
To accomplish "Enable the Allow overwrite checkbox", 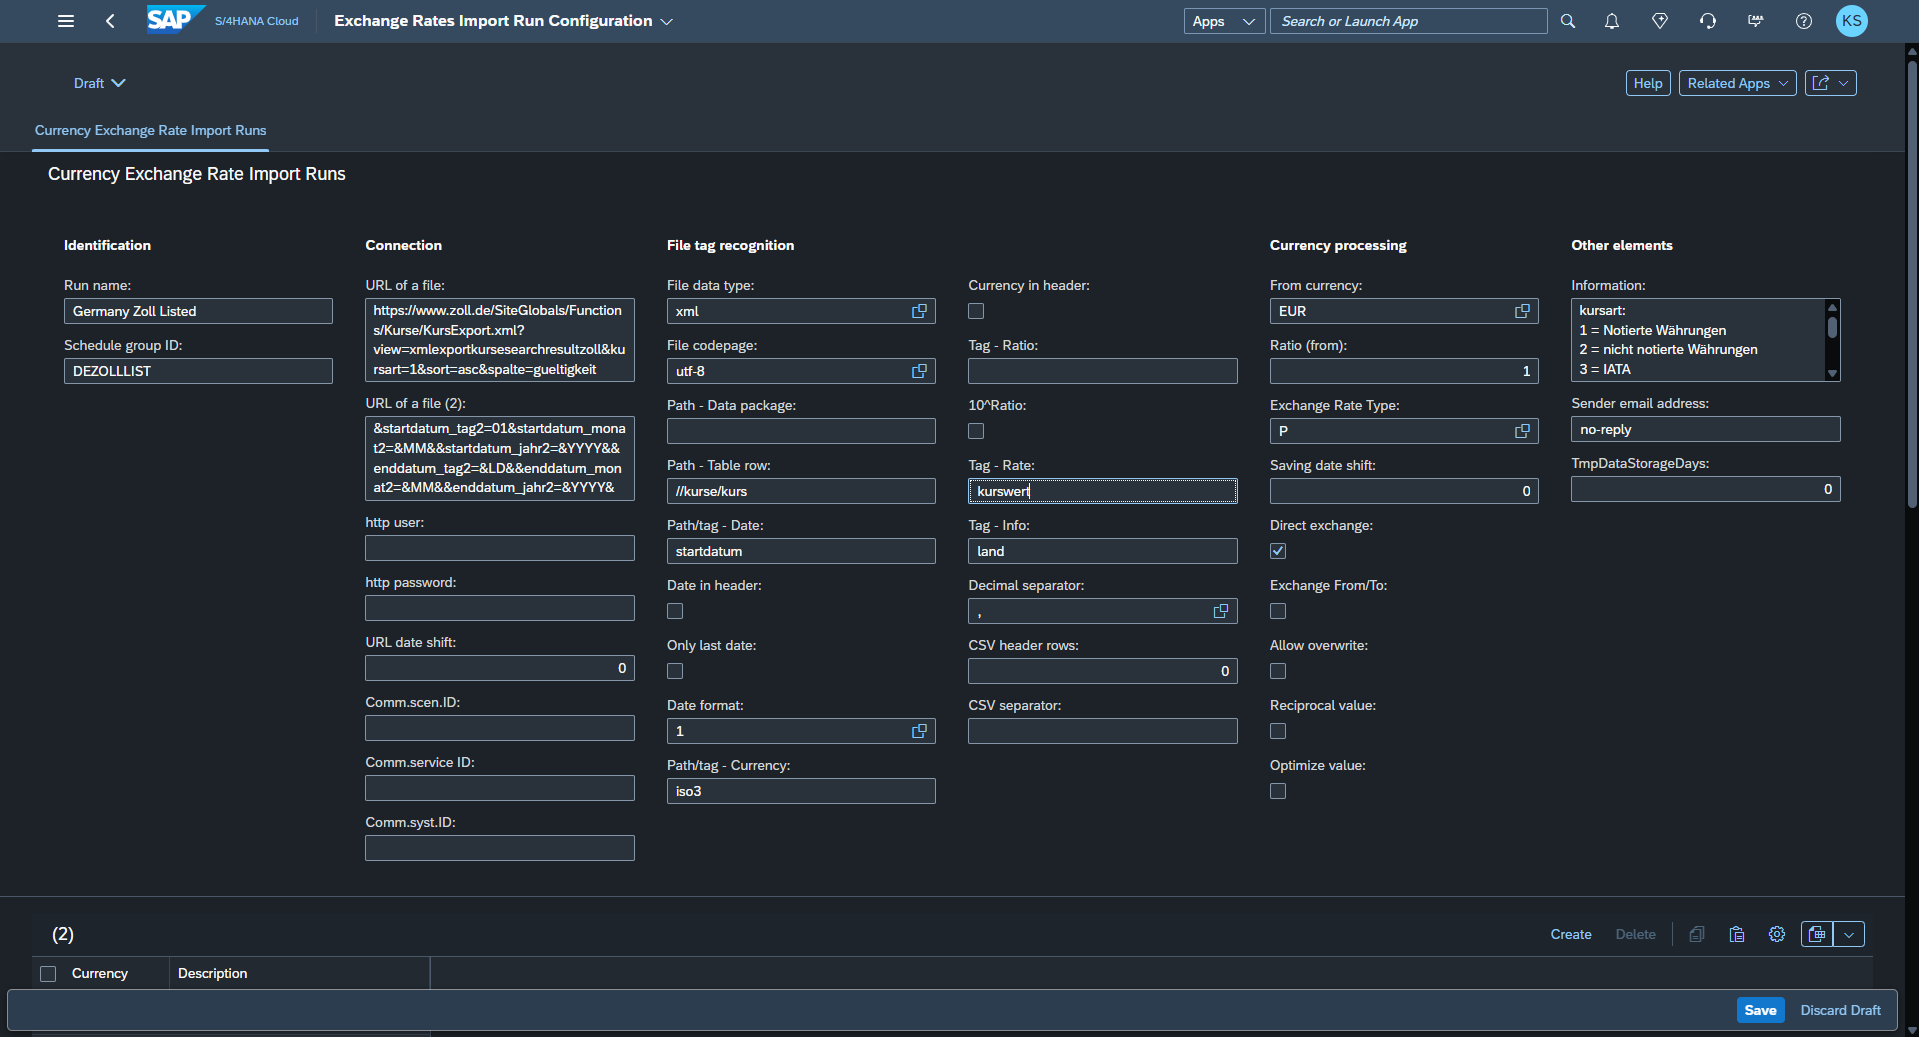I will 1278,671.
